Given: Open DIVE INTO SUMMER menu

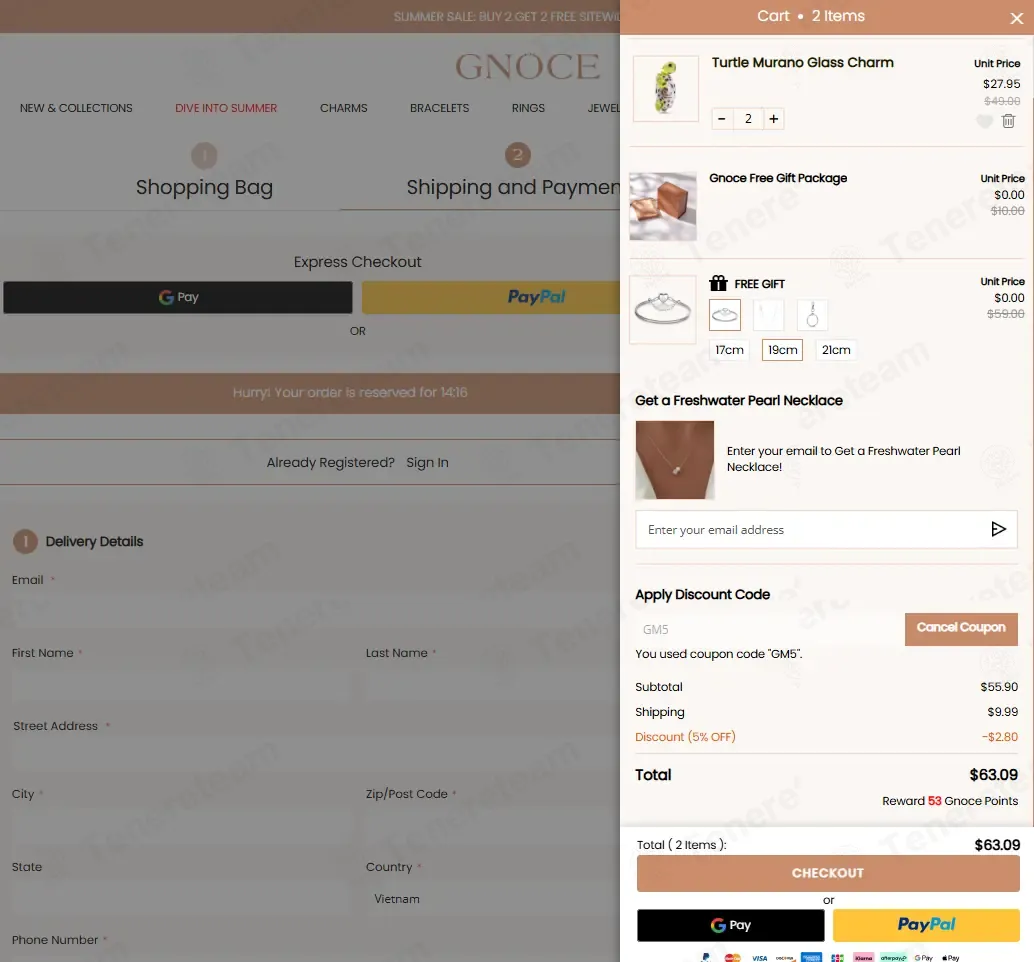Looking at the screenshot, I should coord(226,108).
